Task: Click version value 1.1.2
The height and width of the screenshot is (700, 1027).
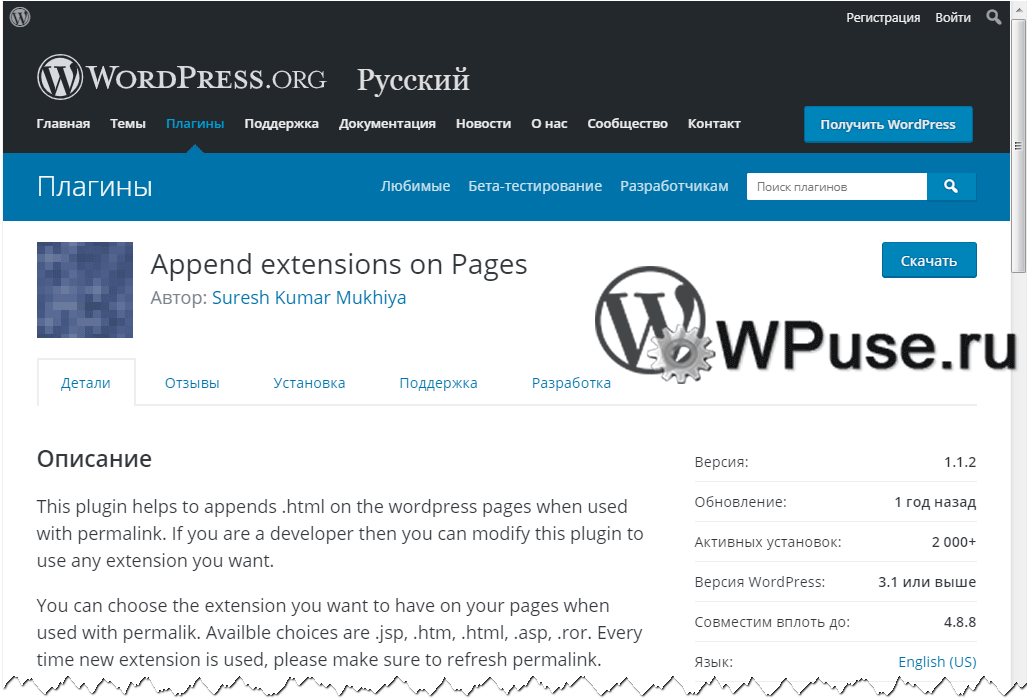Action: (960, 462)
